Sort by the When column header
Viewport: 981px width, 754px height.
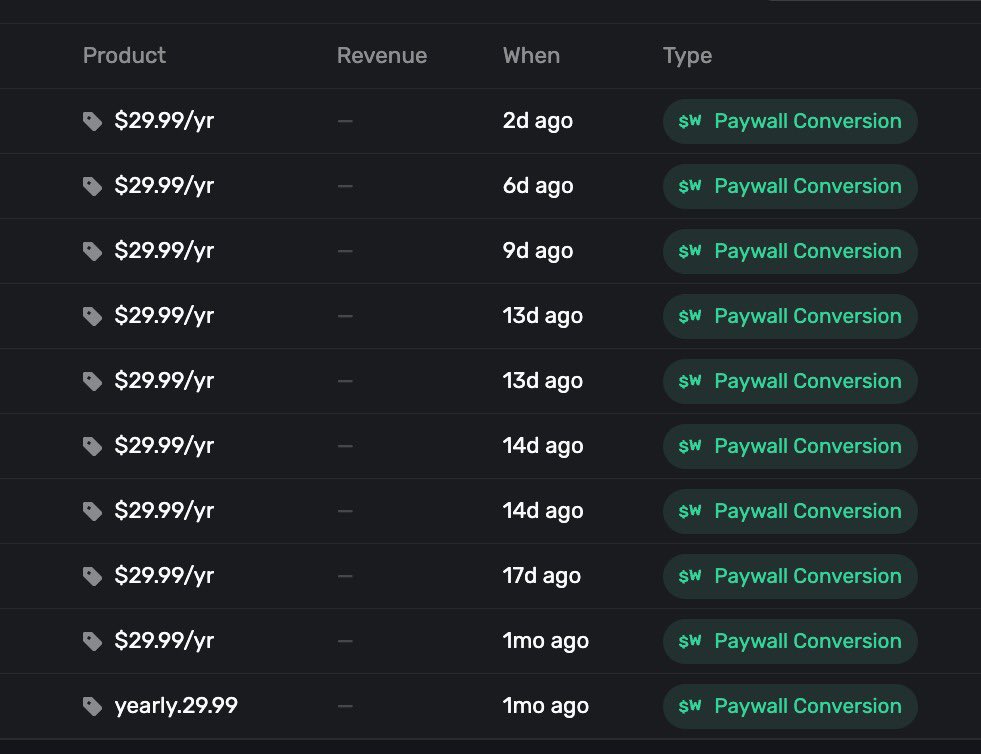pos(531,56)
